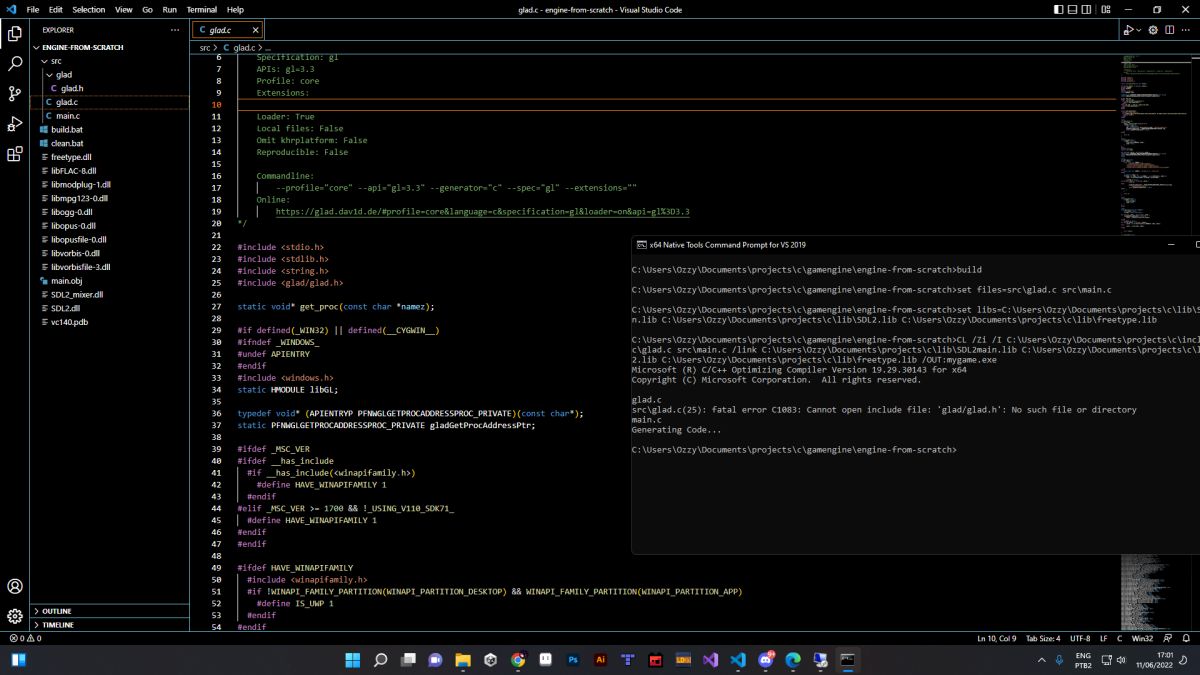The height and width of the screenshot is (675, 1200).
Task: Open the Explorer view in activity bar
Action: [15, 33]
